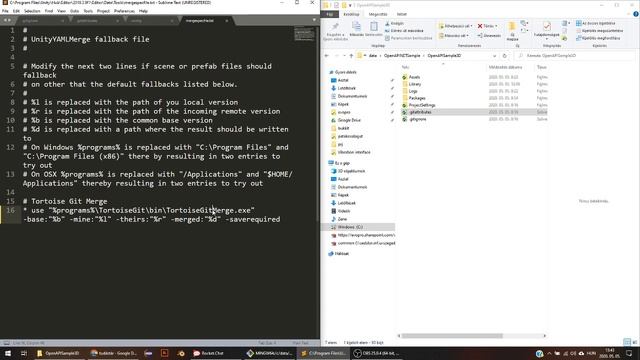
Task: Open the Fájl tab in Explorer
Action: [x=330, y=14]
